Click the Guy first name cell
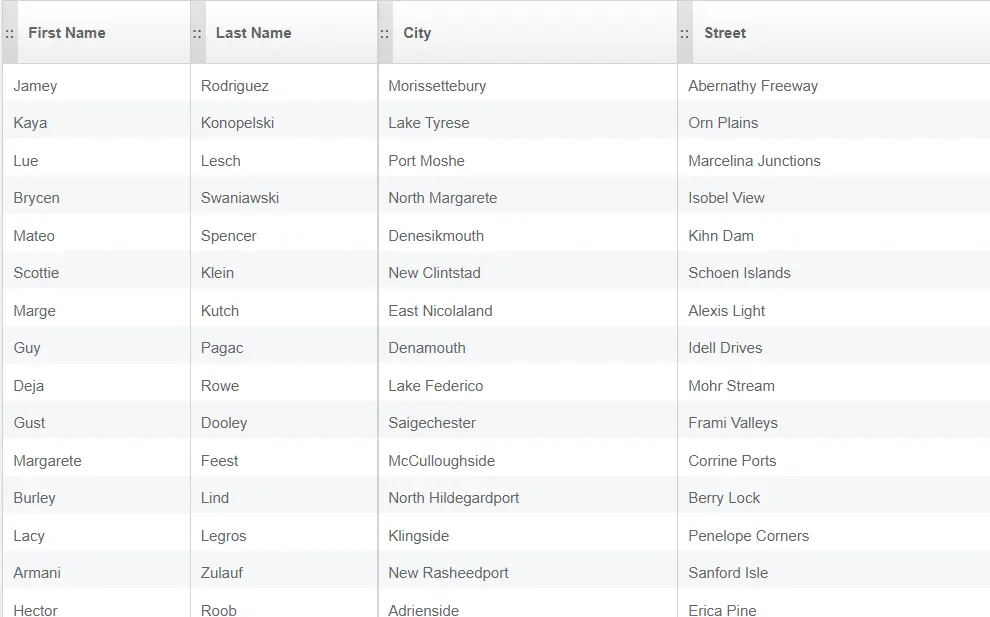This screenshot has height=617, width=990. click(x=96, y=348)
